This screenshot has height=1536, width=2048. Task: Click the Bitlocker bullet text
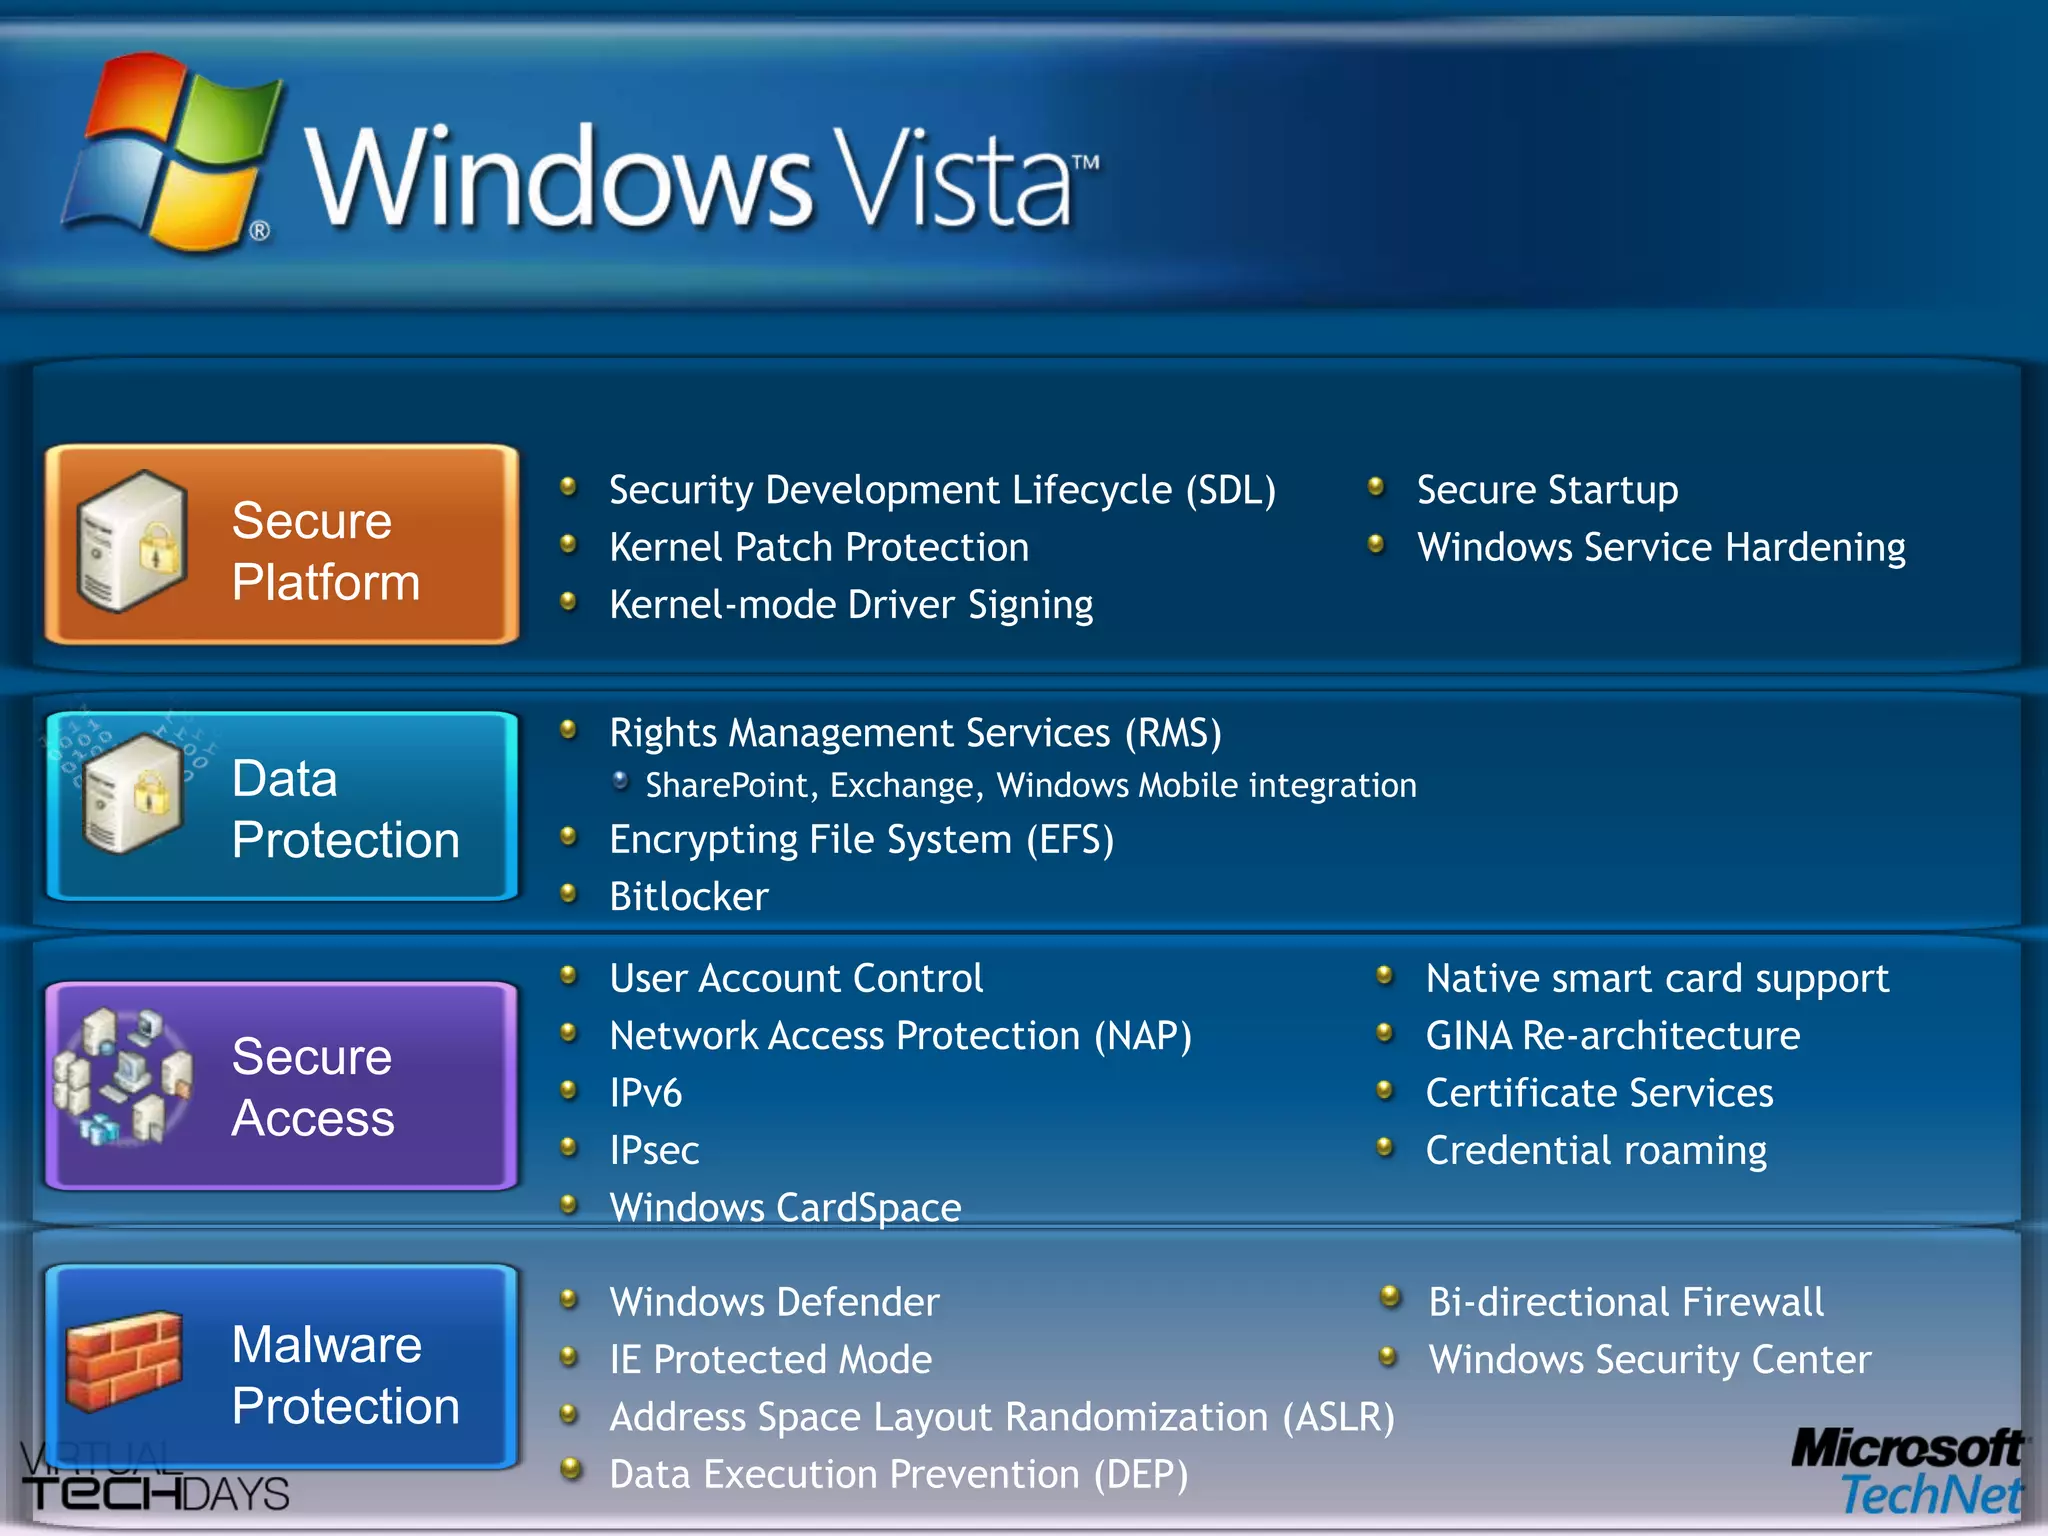coord(689,897)
